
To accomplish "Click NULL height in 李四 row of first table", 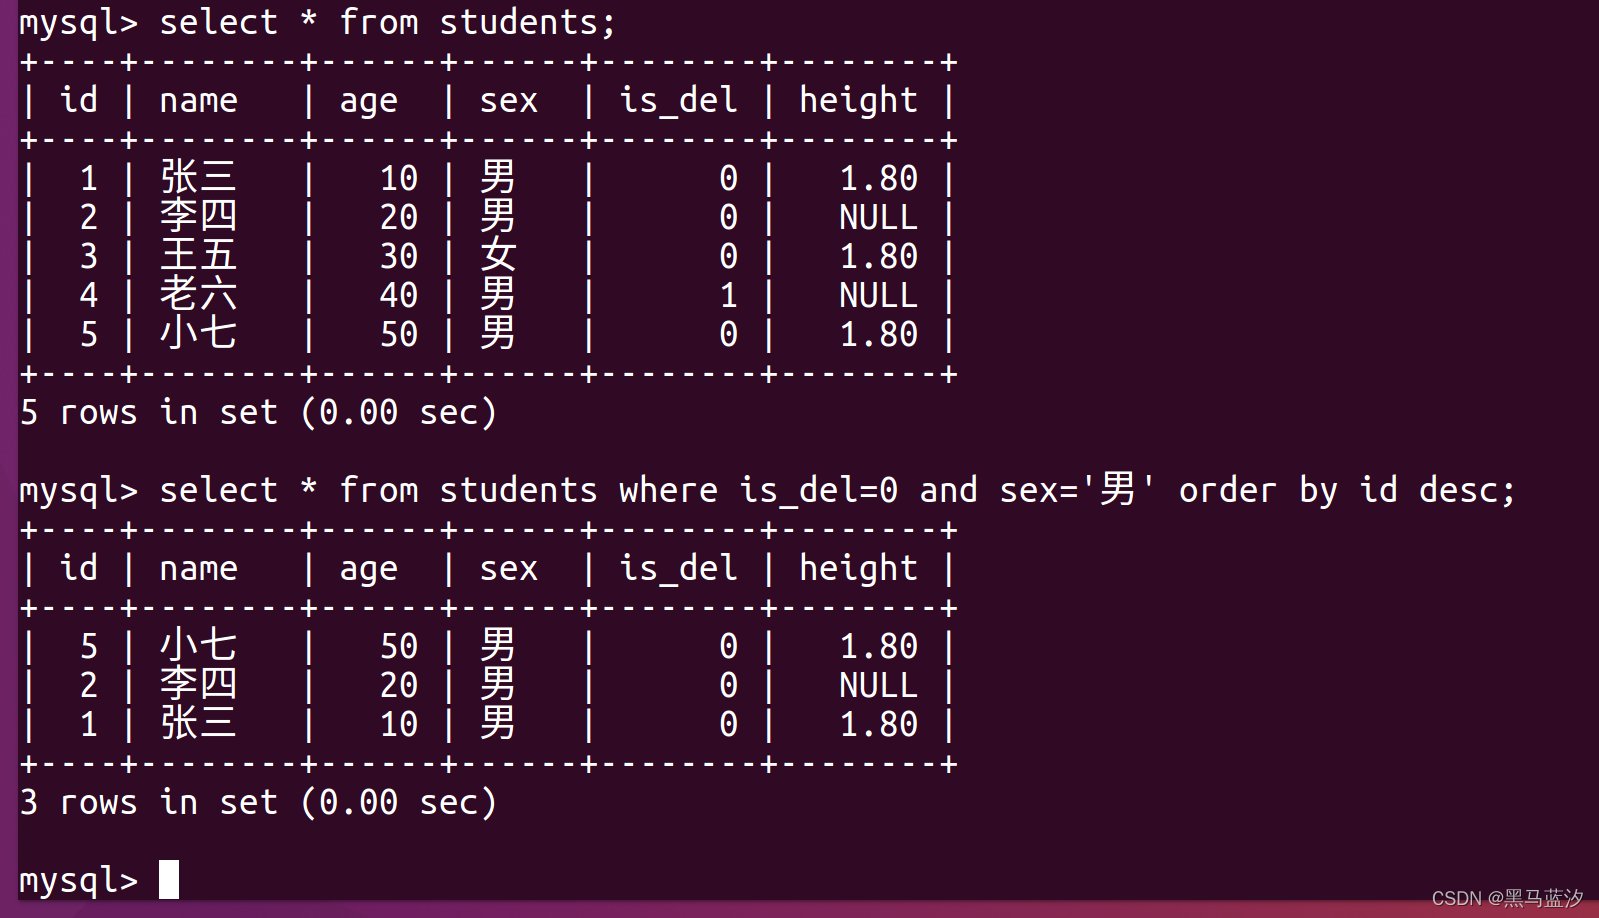I will tap(878, 217).
